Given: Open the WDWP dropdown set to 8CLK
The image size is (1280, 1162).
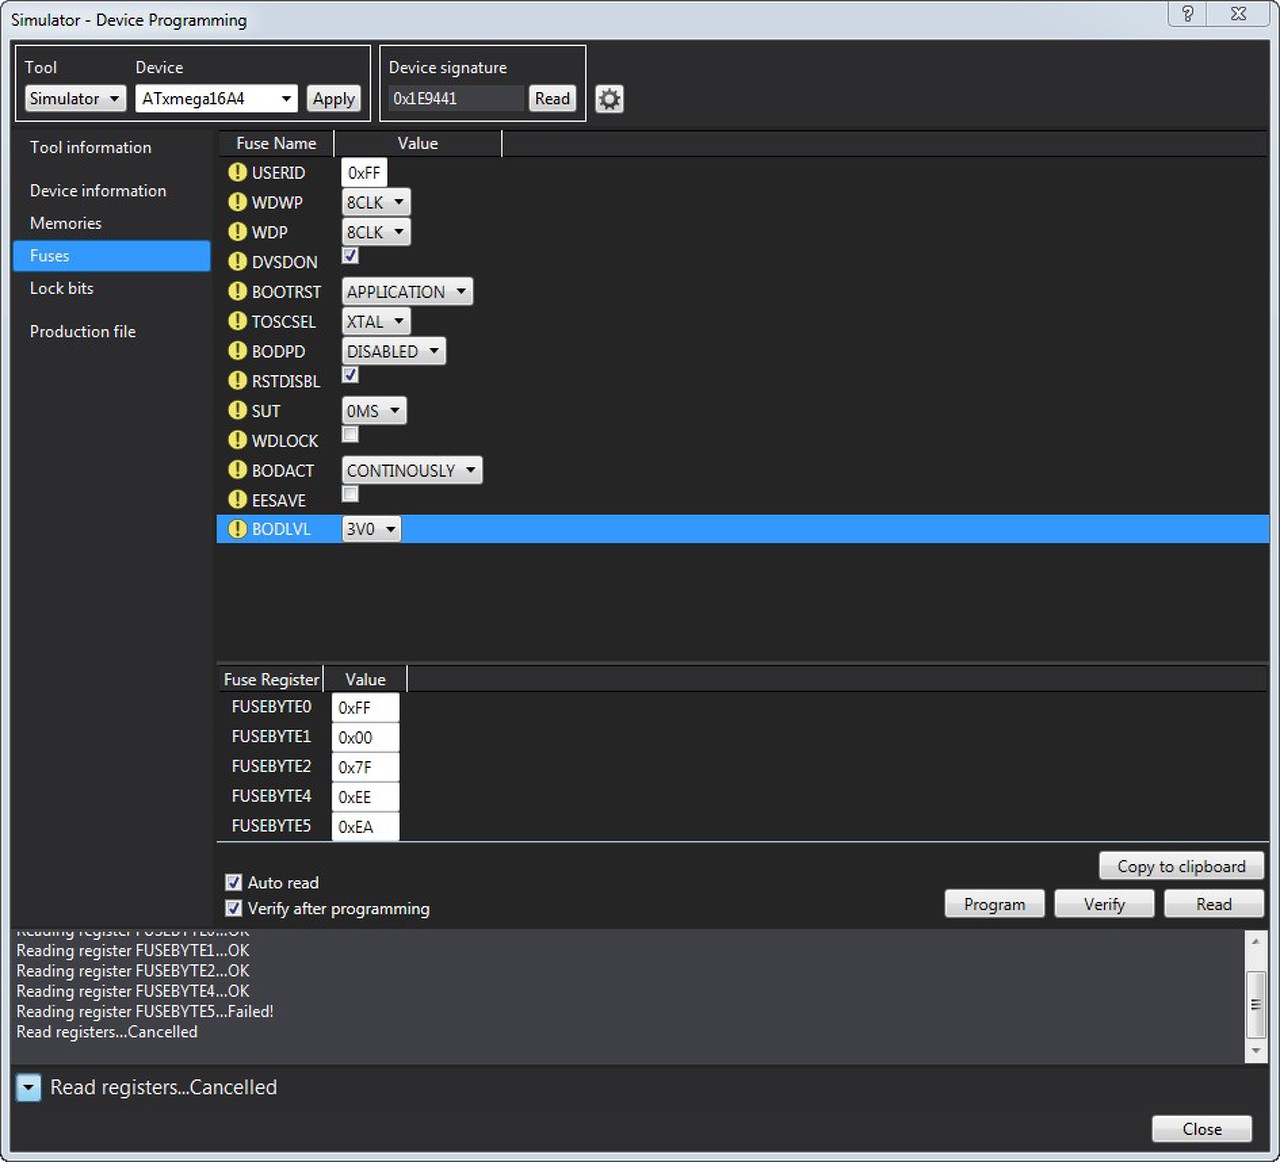Looking at the screenshot, I should 376,202.
